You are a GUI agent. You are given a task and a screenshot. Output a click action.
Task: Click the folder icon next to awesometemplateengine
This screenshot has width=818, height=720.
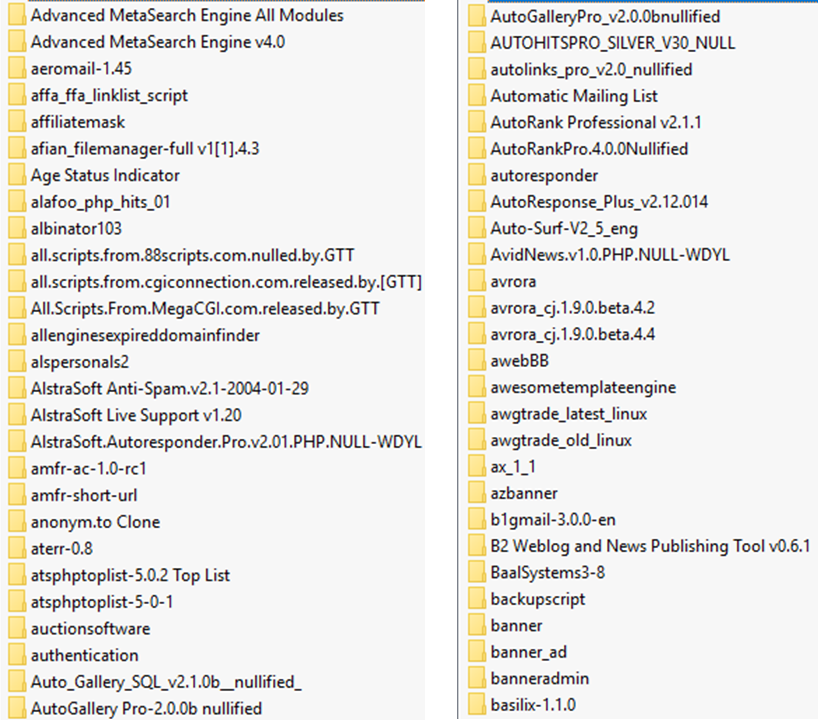point(476,387)
